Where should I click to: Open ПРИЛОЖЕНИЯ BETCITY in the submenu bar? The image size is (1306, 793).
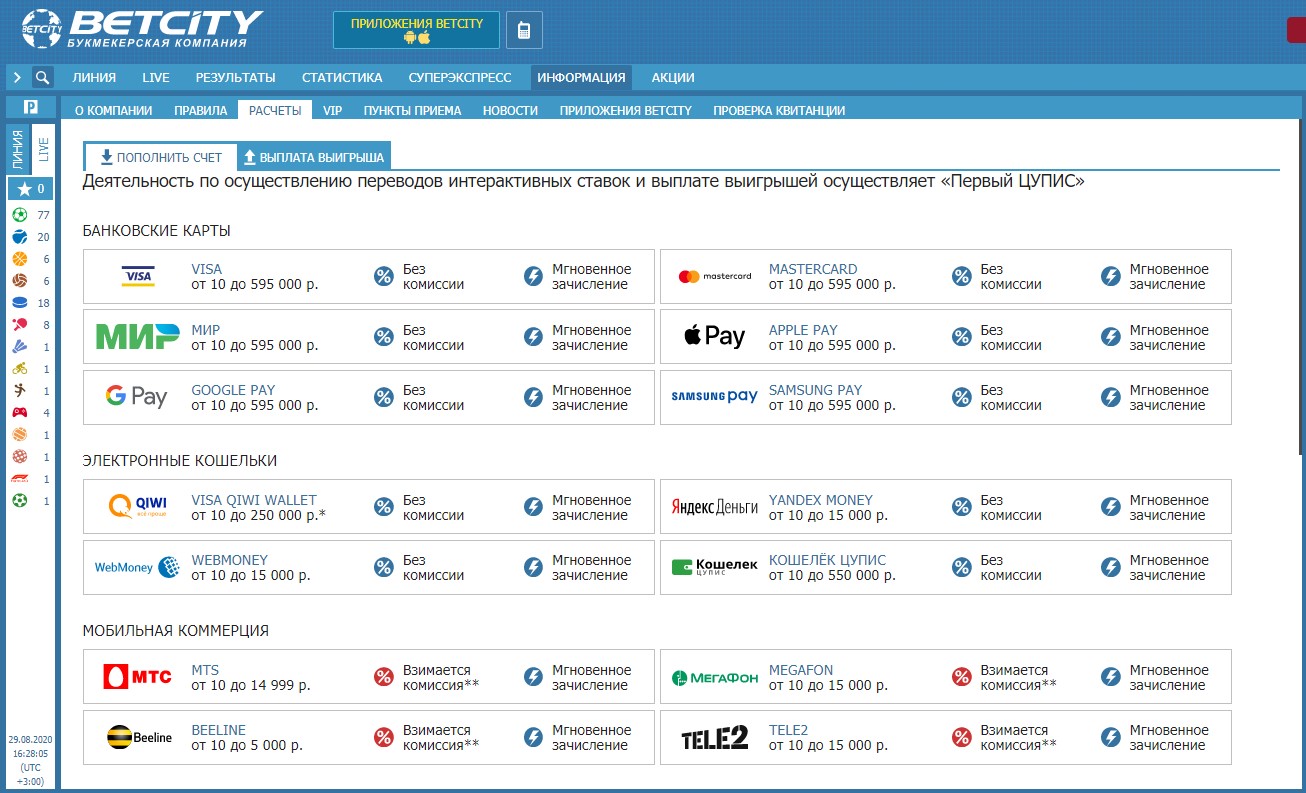click(626, 111)
